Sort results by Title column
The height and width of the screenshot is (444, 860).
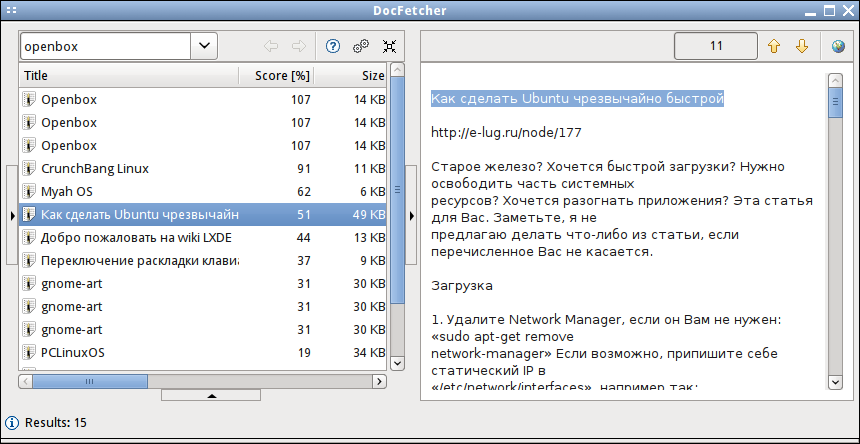coord(129,76)
